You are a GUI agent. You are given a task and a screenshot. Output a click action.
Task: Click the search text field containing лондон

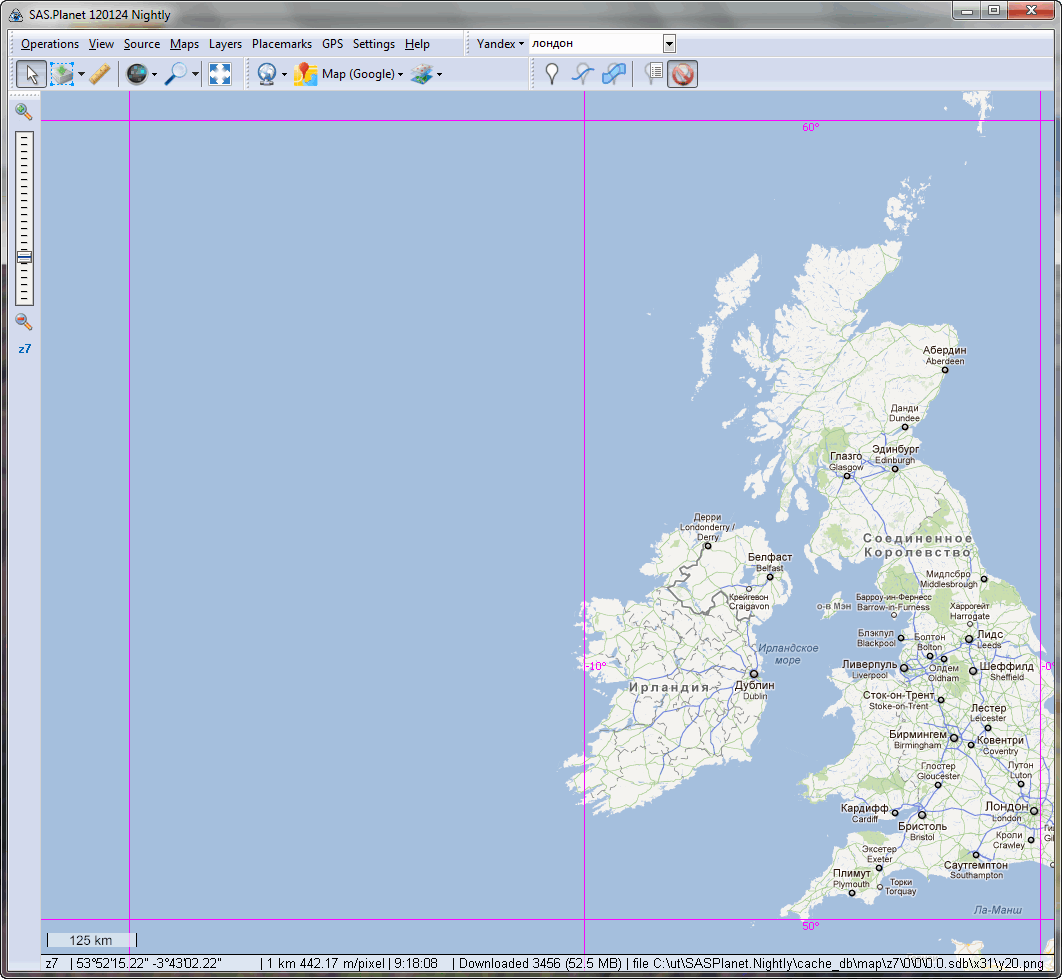point(595,44)
